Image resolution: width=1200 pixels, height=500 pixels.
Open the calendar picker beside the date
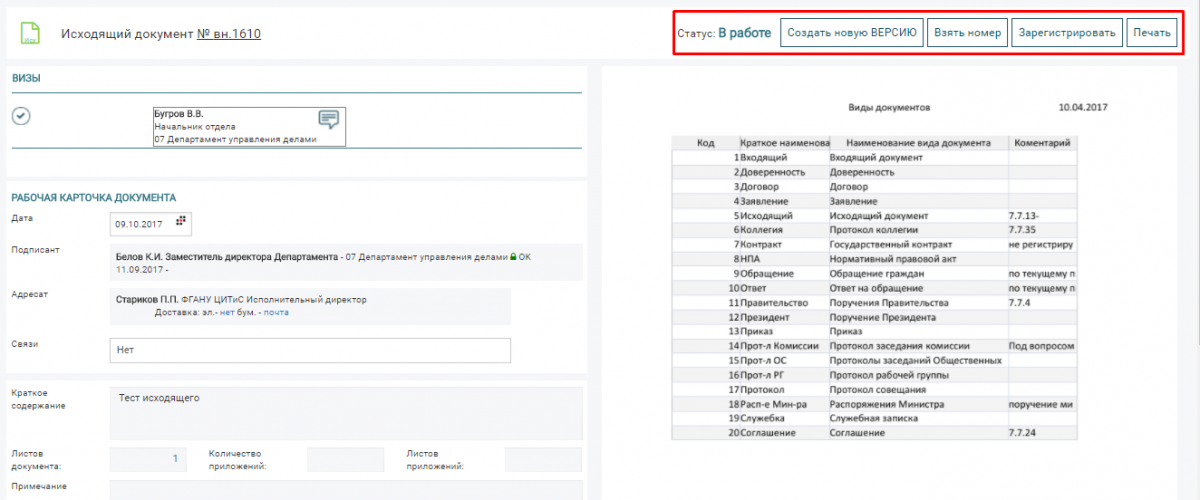point(182,220)
